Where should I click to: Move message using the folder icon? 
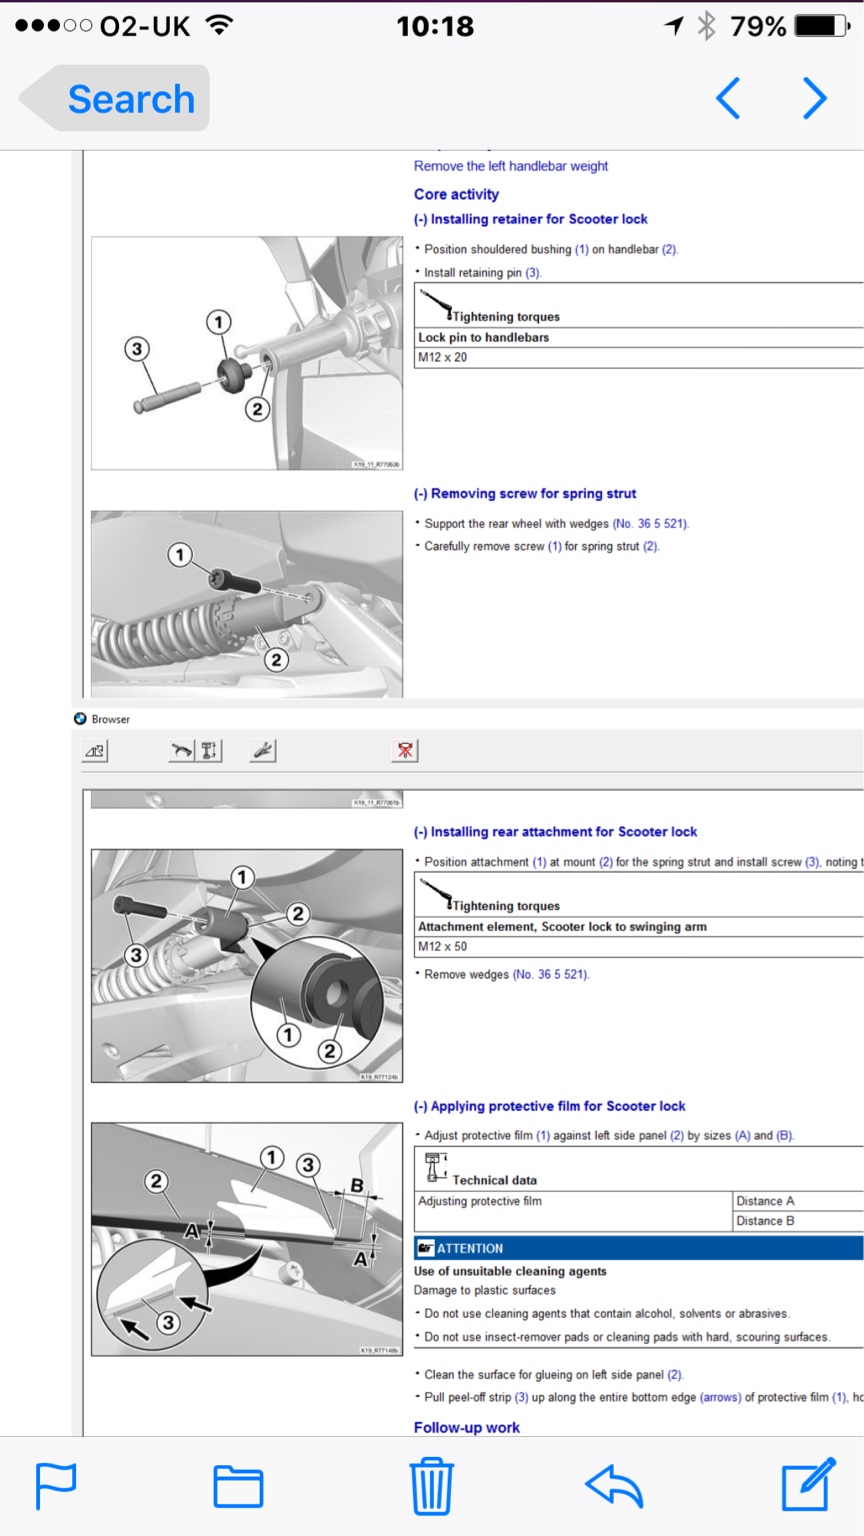pyautogui.click(x=238, y=1486)
